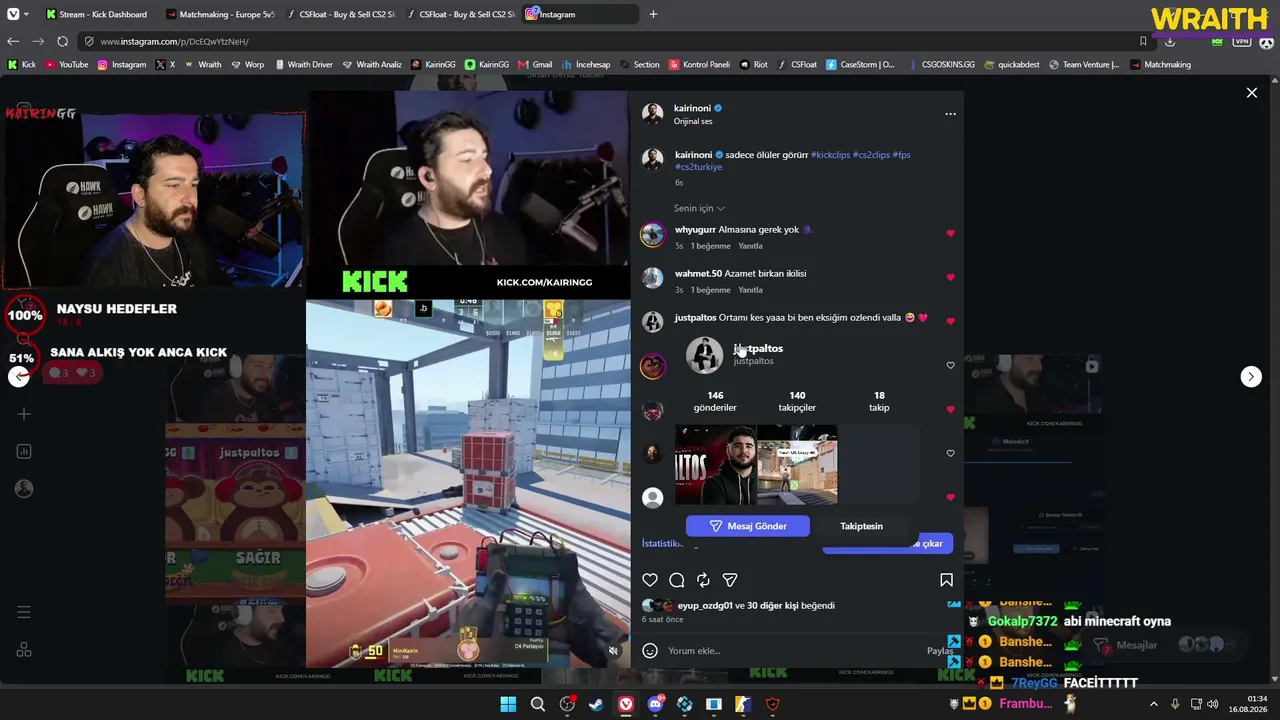1280x720 pixels.
Task: Open the second post thumbnail in justpaltos card
Action: click(797, 465)
